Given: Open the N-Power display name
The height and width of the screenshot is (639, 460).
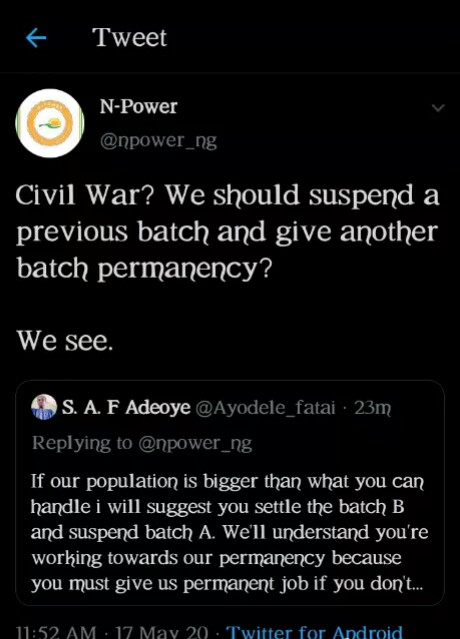Looking at the screenshot, I should point(139,107).
